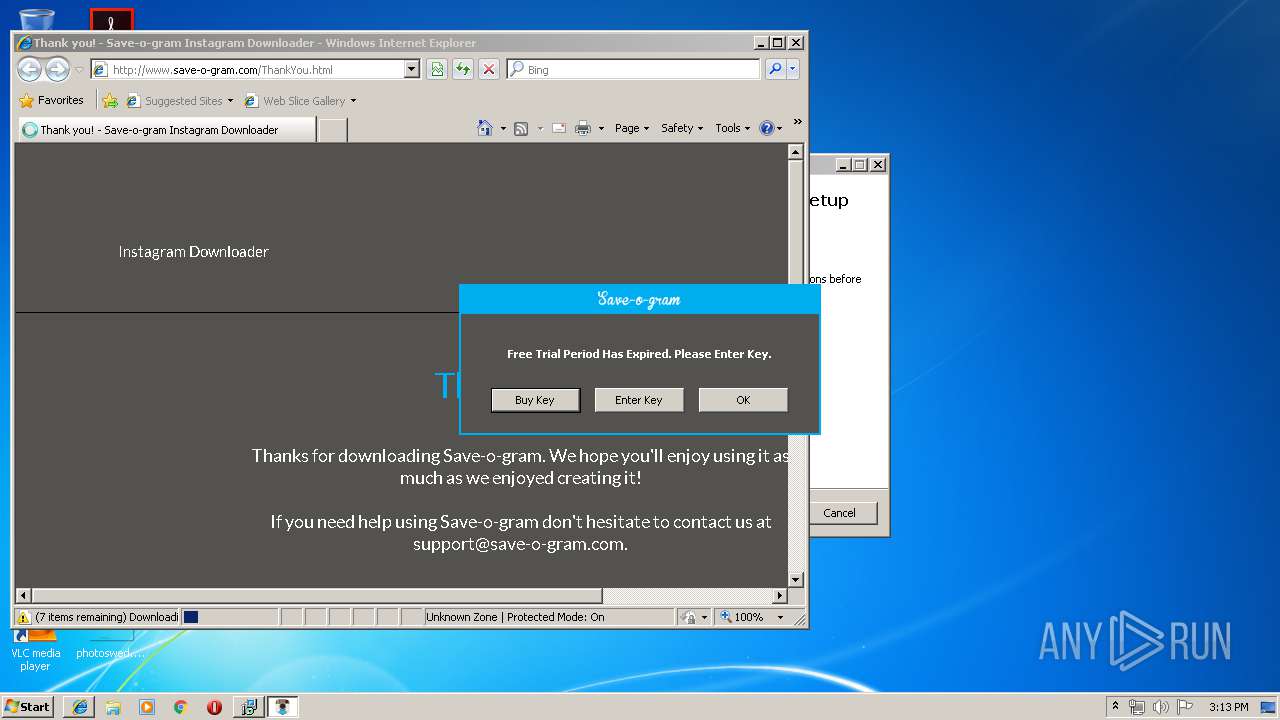Click the search magnifier button
The height and width of the screenshot is (720, 1280).
[775, 69]
